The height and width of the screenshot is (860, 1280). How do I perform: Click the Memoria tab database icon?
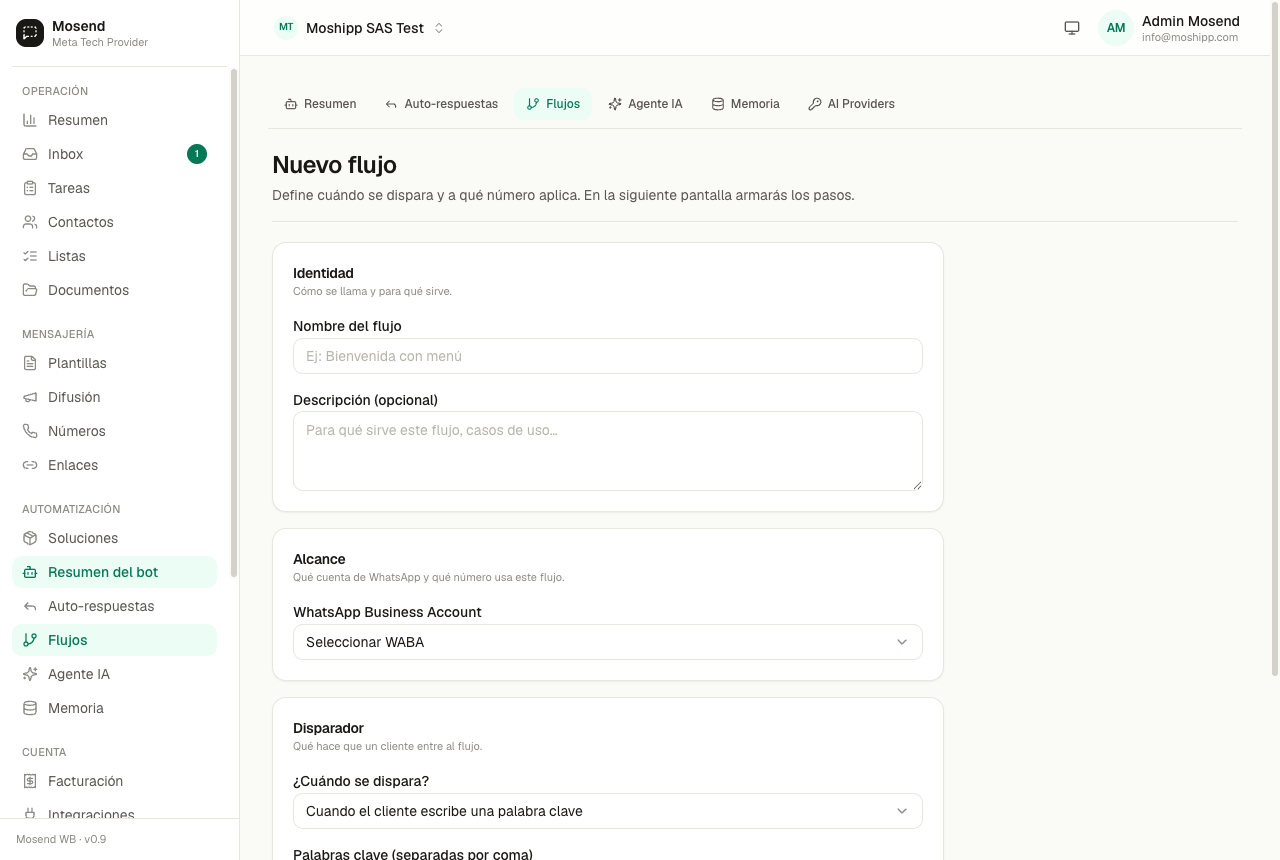click(x=718, y=104)
